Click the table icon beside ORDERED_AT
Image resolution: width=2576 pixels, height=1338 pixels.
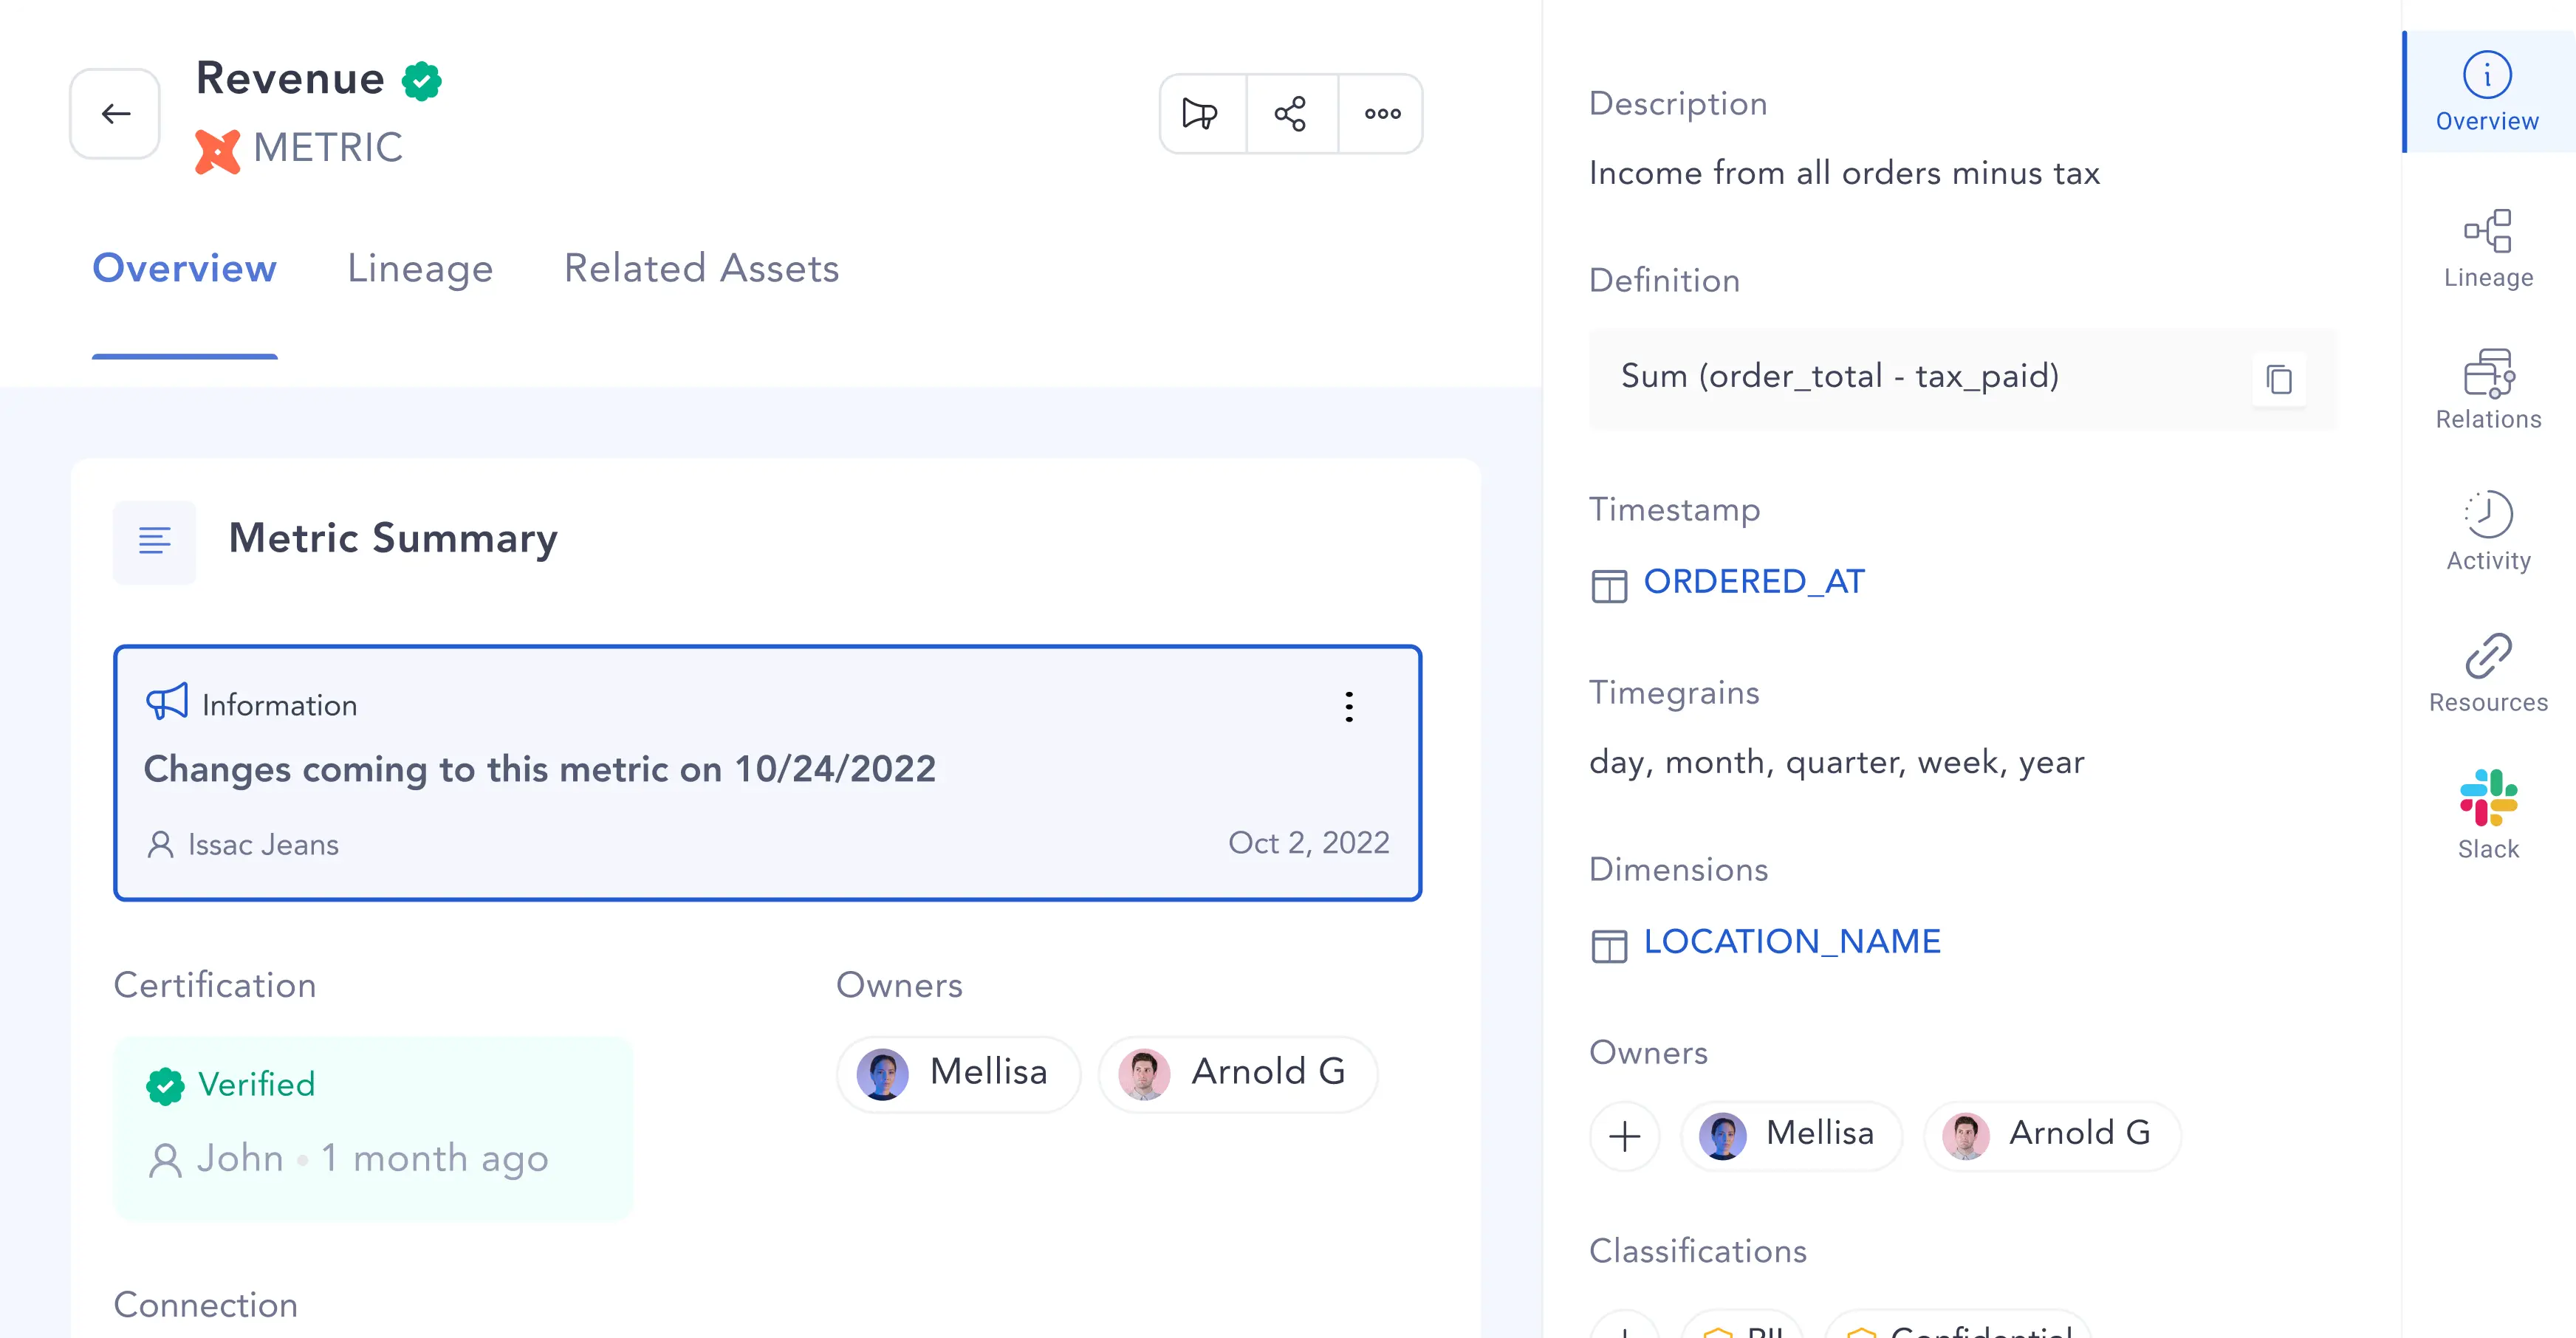pos(1609,586)
